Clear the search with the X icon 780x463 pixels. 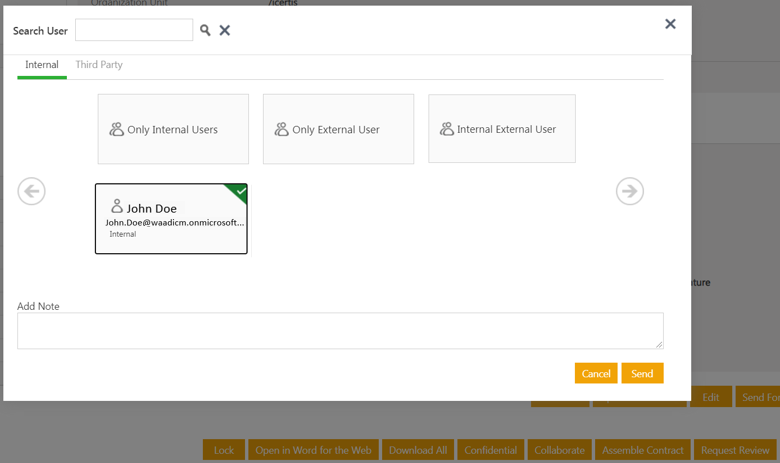225,30
